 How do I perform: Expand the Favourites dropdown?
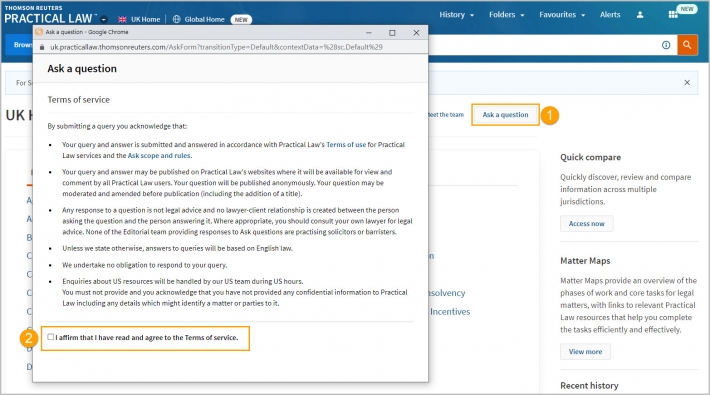(562, 14)
